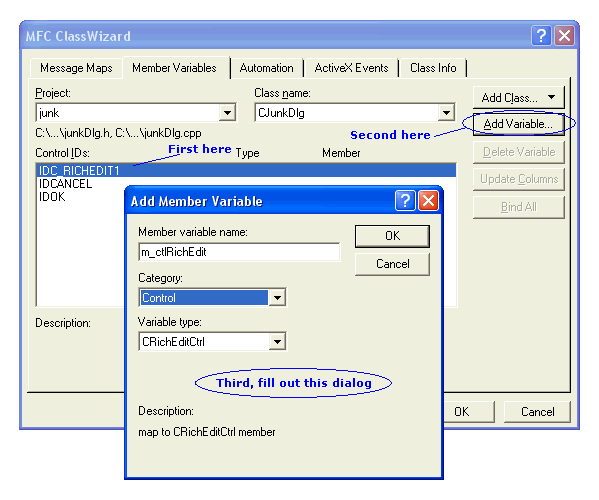Click the Bind All button
Image resolution: width=599 pixels, height=500 pixels.
point(518,207)
